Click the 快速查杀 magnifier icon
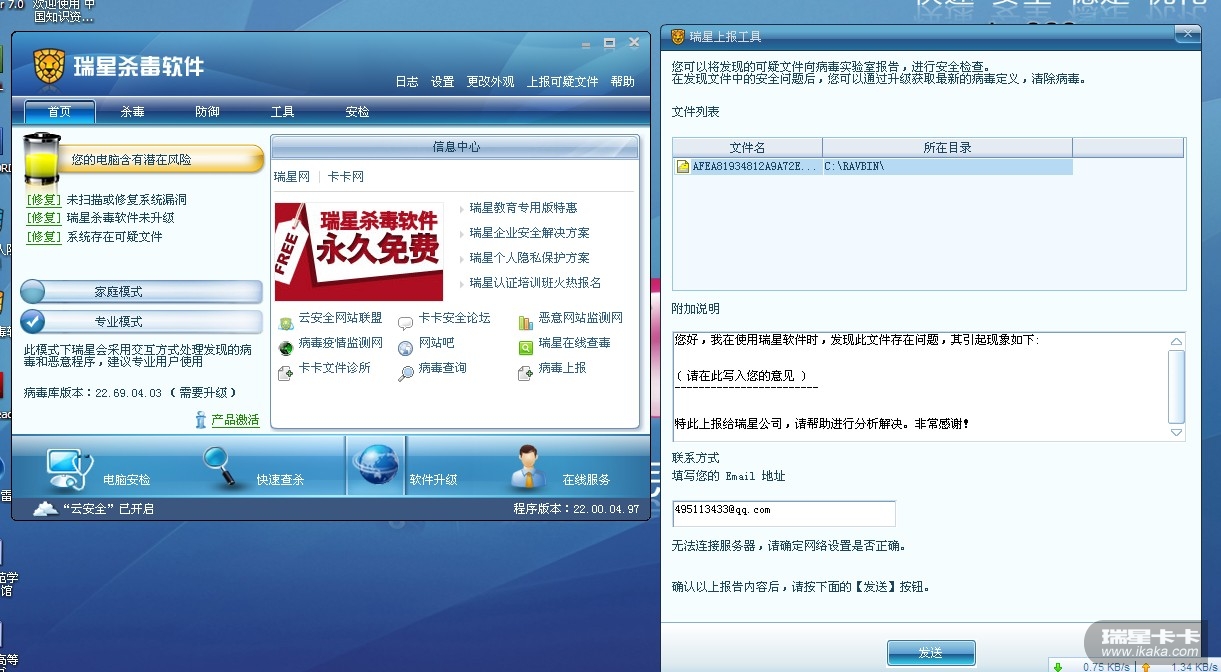 (x=219, y=466)
